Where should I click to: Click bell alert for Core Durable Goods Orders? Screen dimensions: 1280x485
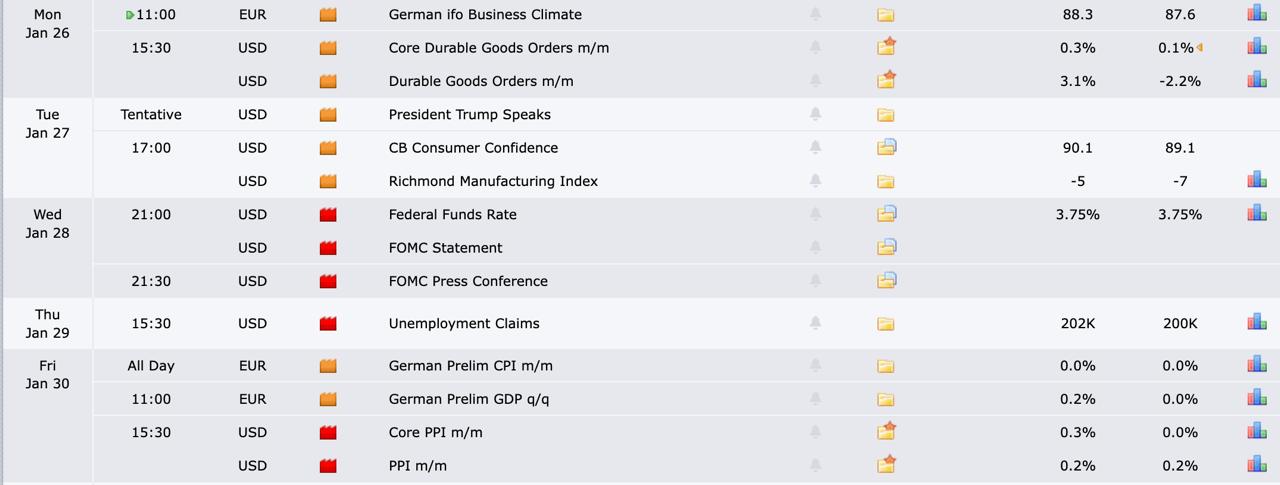pyautogui.click(x=815, y=47)
